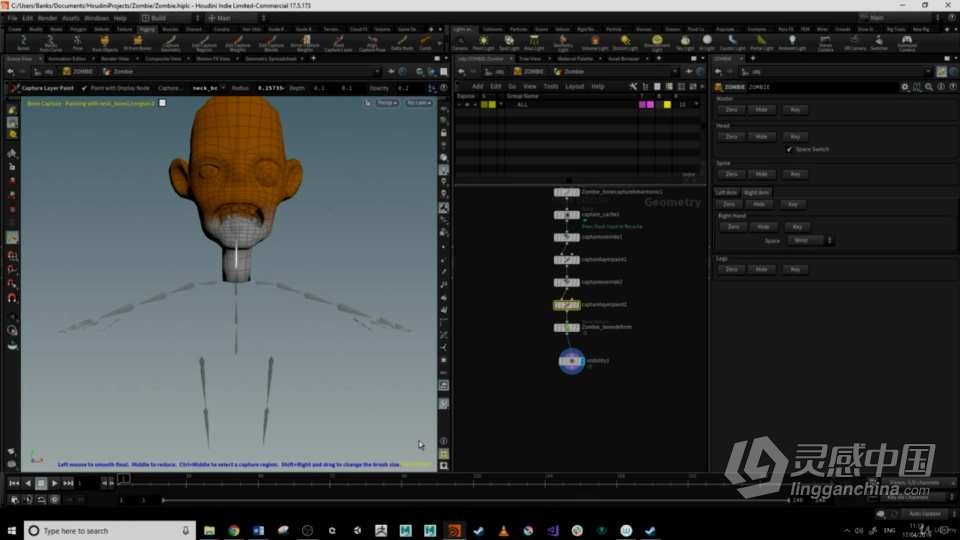Click the Play forward button
This screenshot has width=960, height=540.
(x=54, y=483)
